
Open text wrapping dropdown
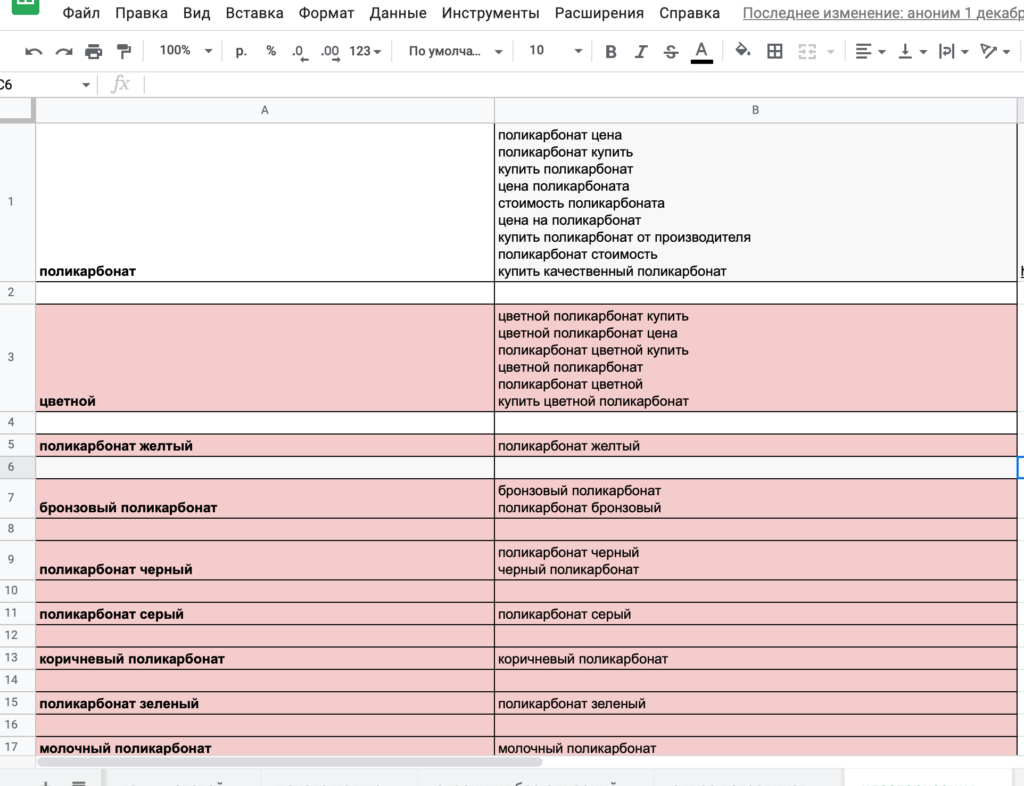(x=953, y=52)
